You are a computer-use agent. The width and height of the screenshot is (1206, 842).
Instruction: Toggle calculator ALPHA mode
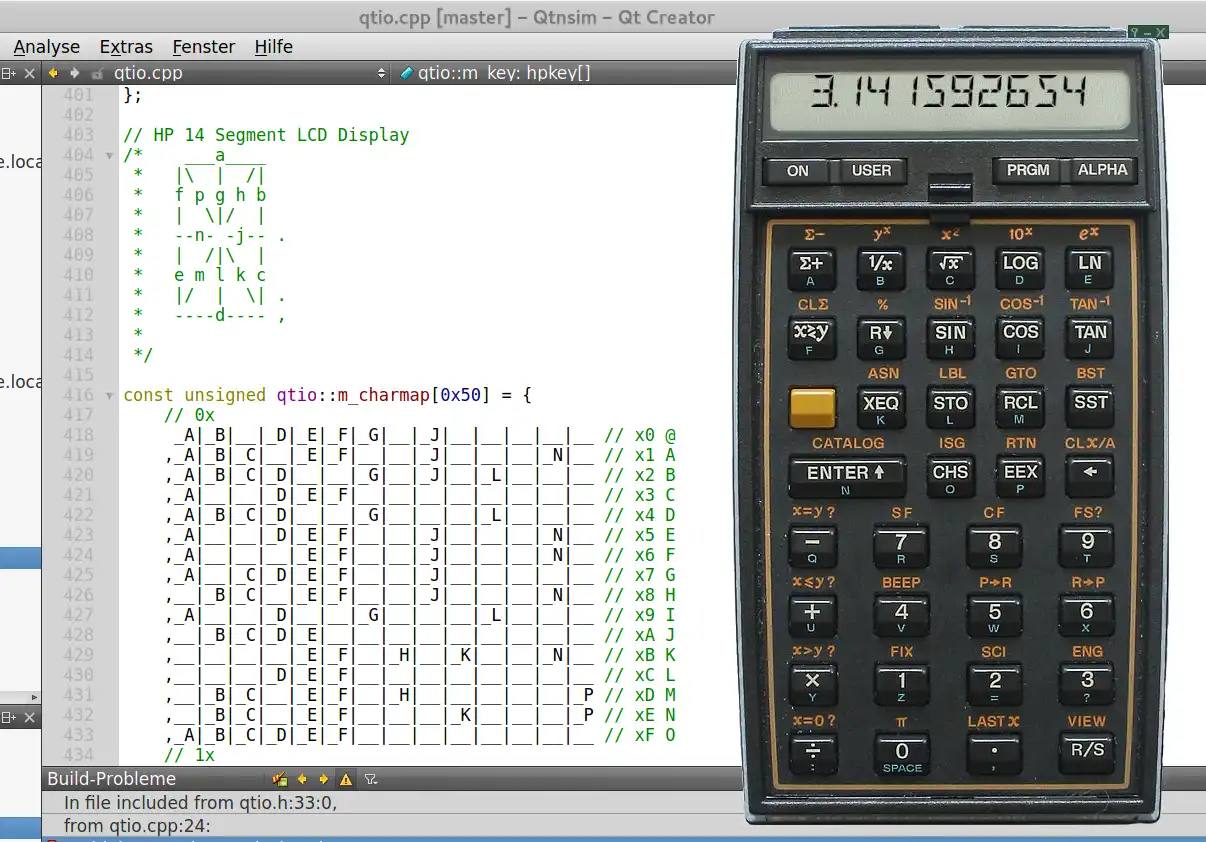(x=1102, y=170)
